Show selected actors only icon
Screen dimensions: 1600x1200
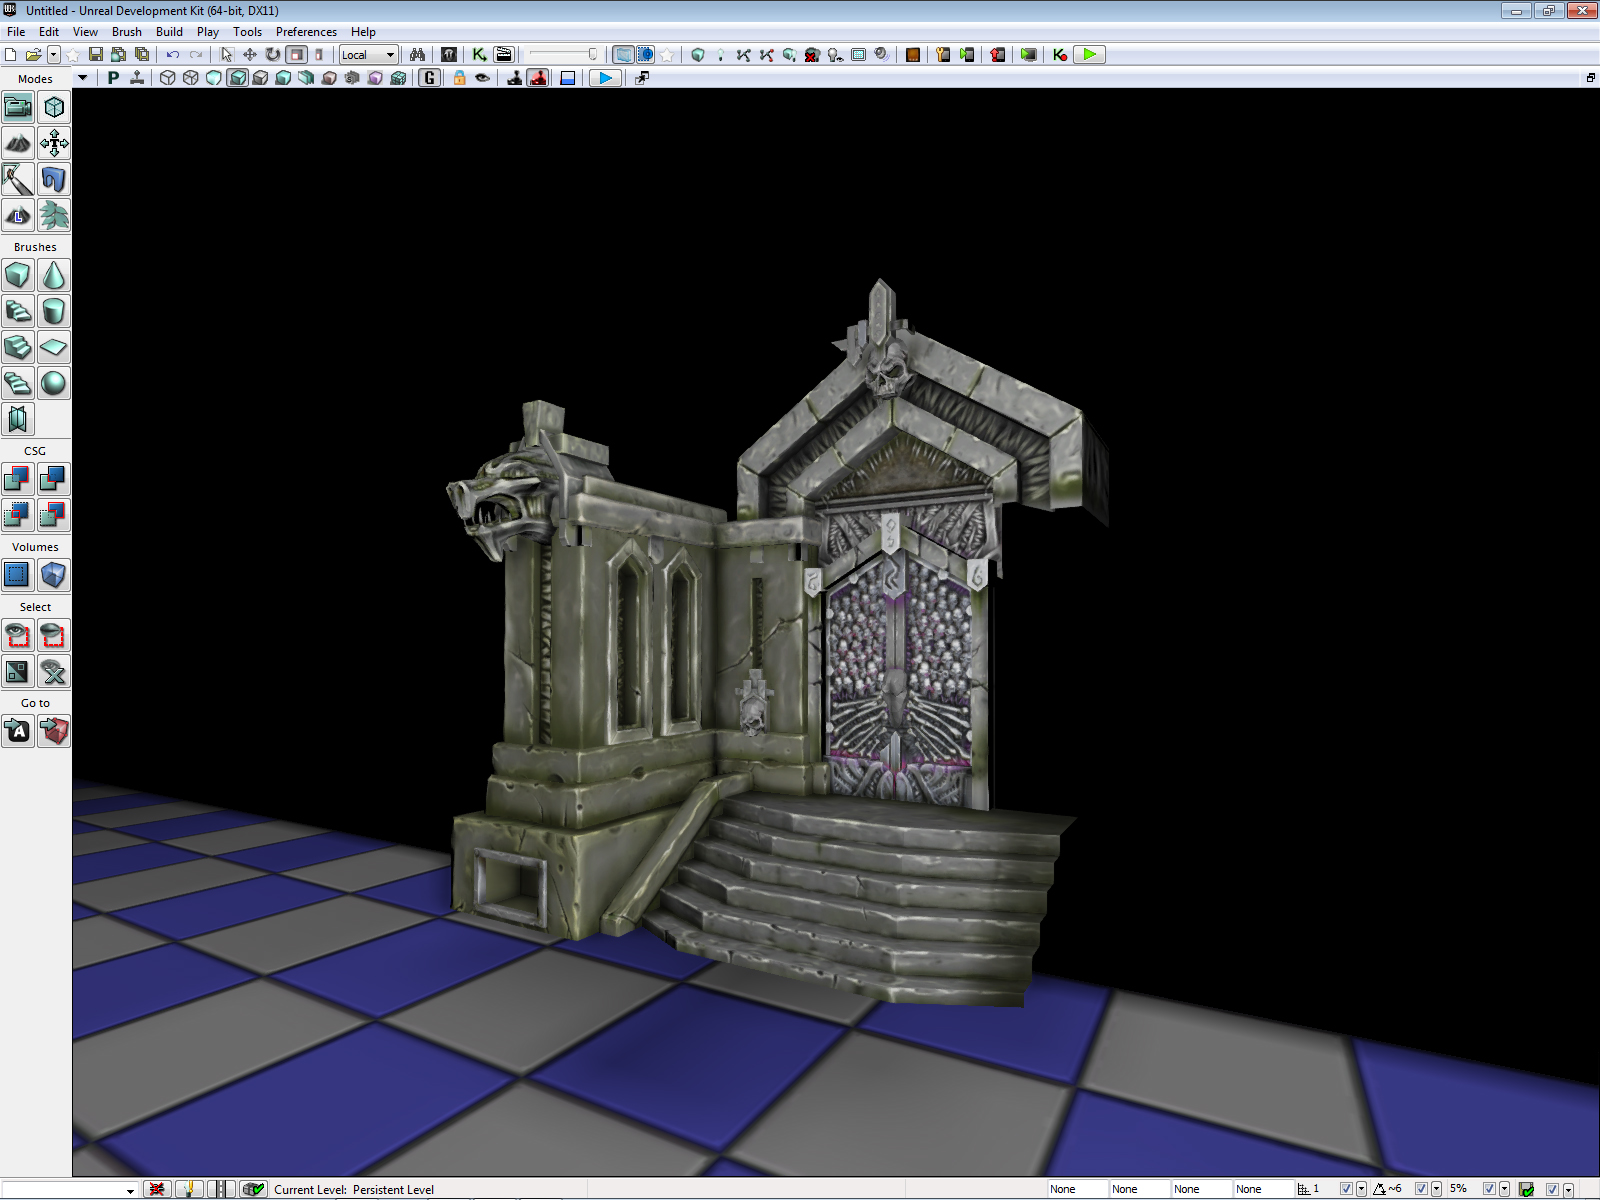click(x=18, y=635)
